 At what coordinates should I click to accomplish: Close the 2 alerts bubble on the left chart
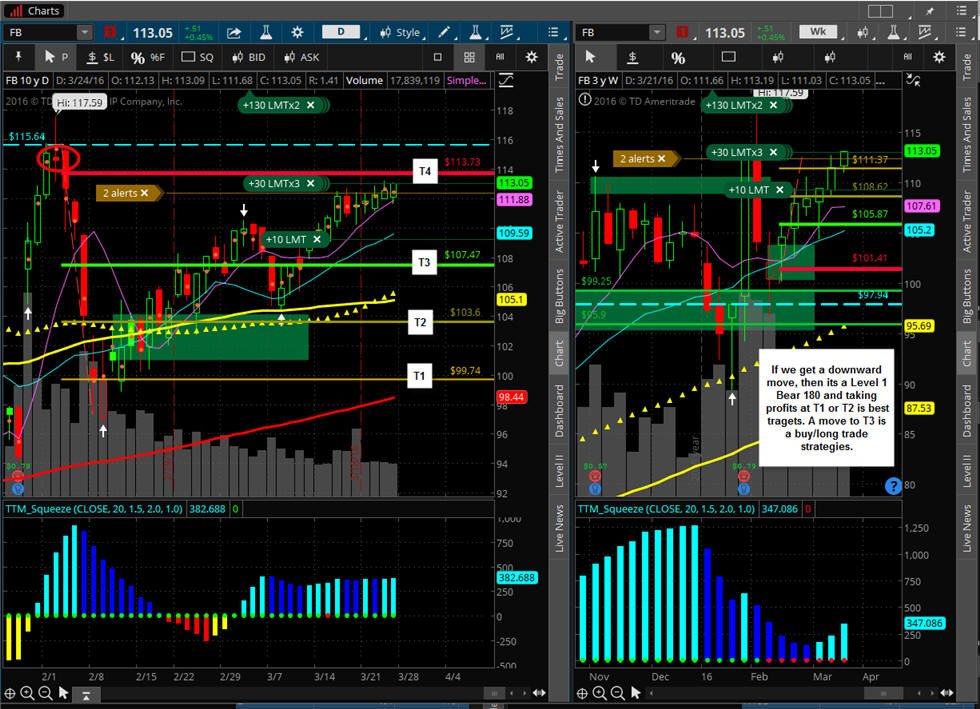[144, 193]
